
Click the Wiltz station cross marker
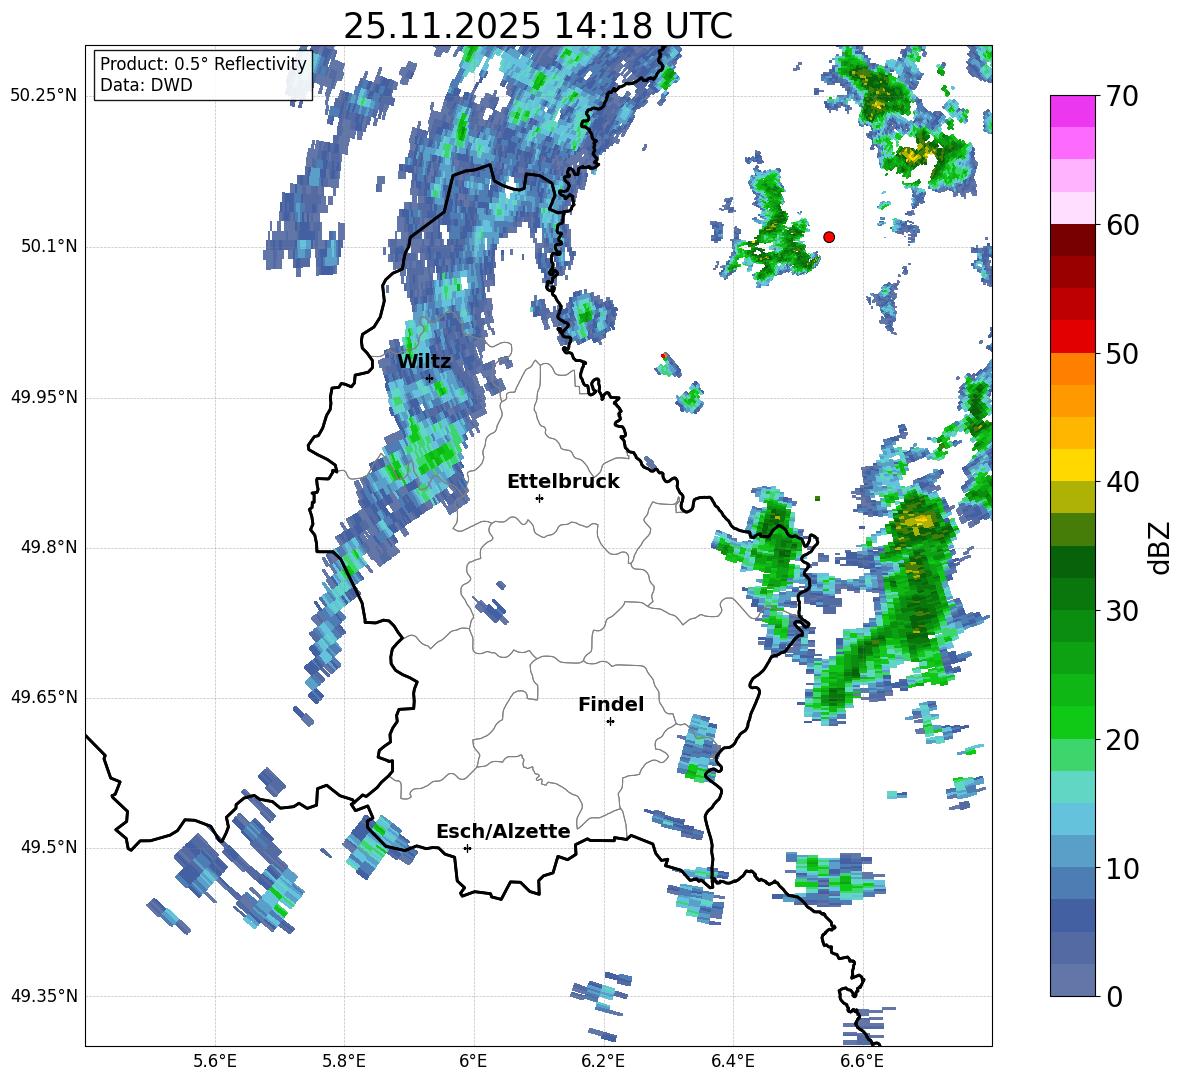[x=429, y=378]
